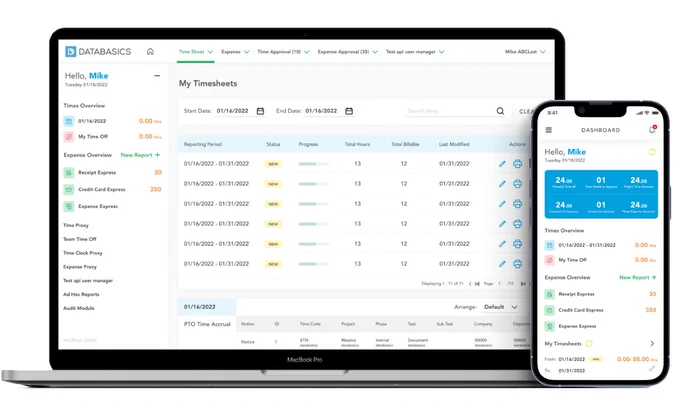Go to last page using pagination icon
Image resolution: width=680 pixels, height=402 pixels.
click(523, 284)
